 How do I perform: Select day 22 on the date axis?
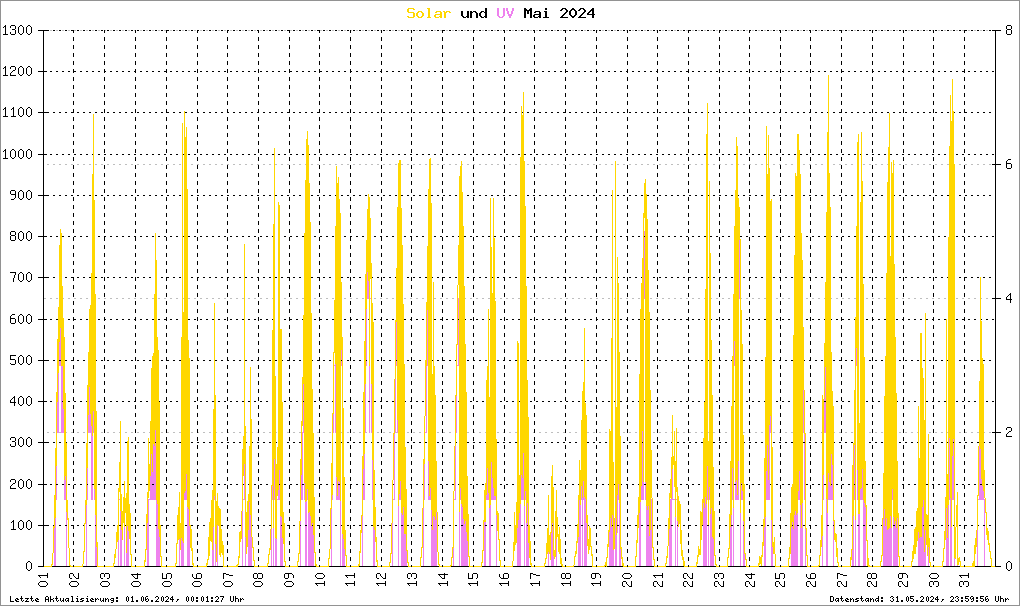[688, 581]
